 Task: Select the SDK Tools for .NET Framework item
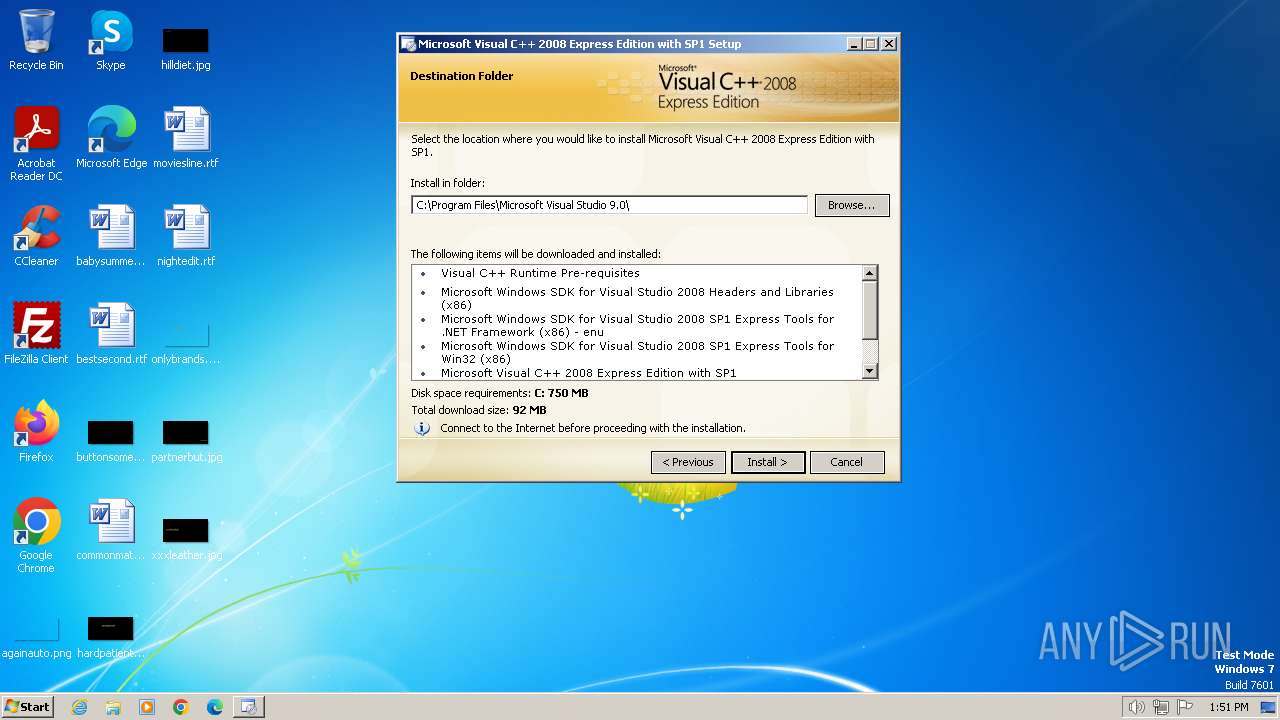[637, 326]
